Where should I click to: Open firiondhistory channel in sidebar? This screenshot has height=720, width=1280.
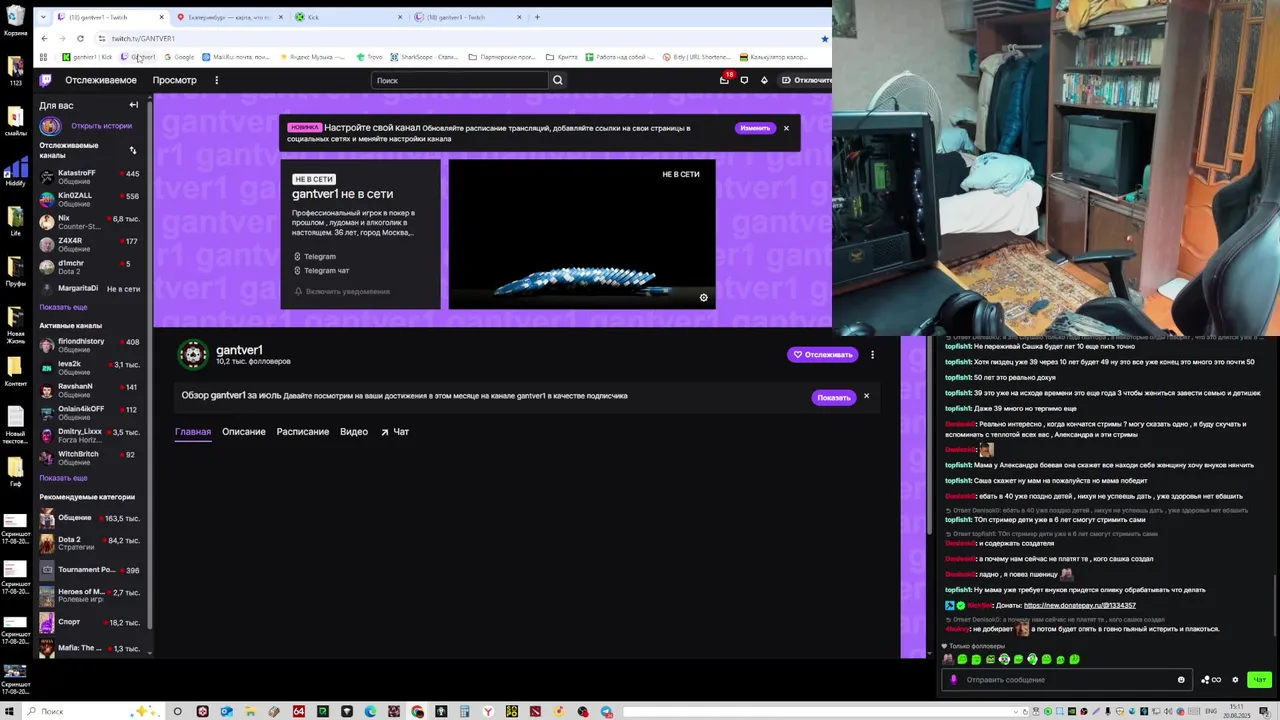click(93, 345)
